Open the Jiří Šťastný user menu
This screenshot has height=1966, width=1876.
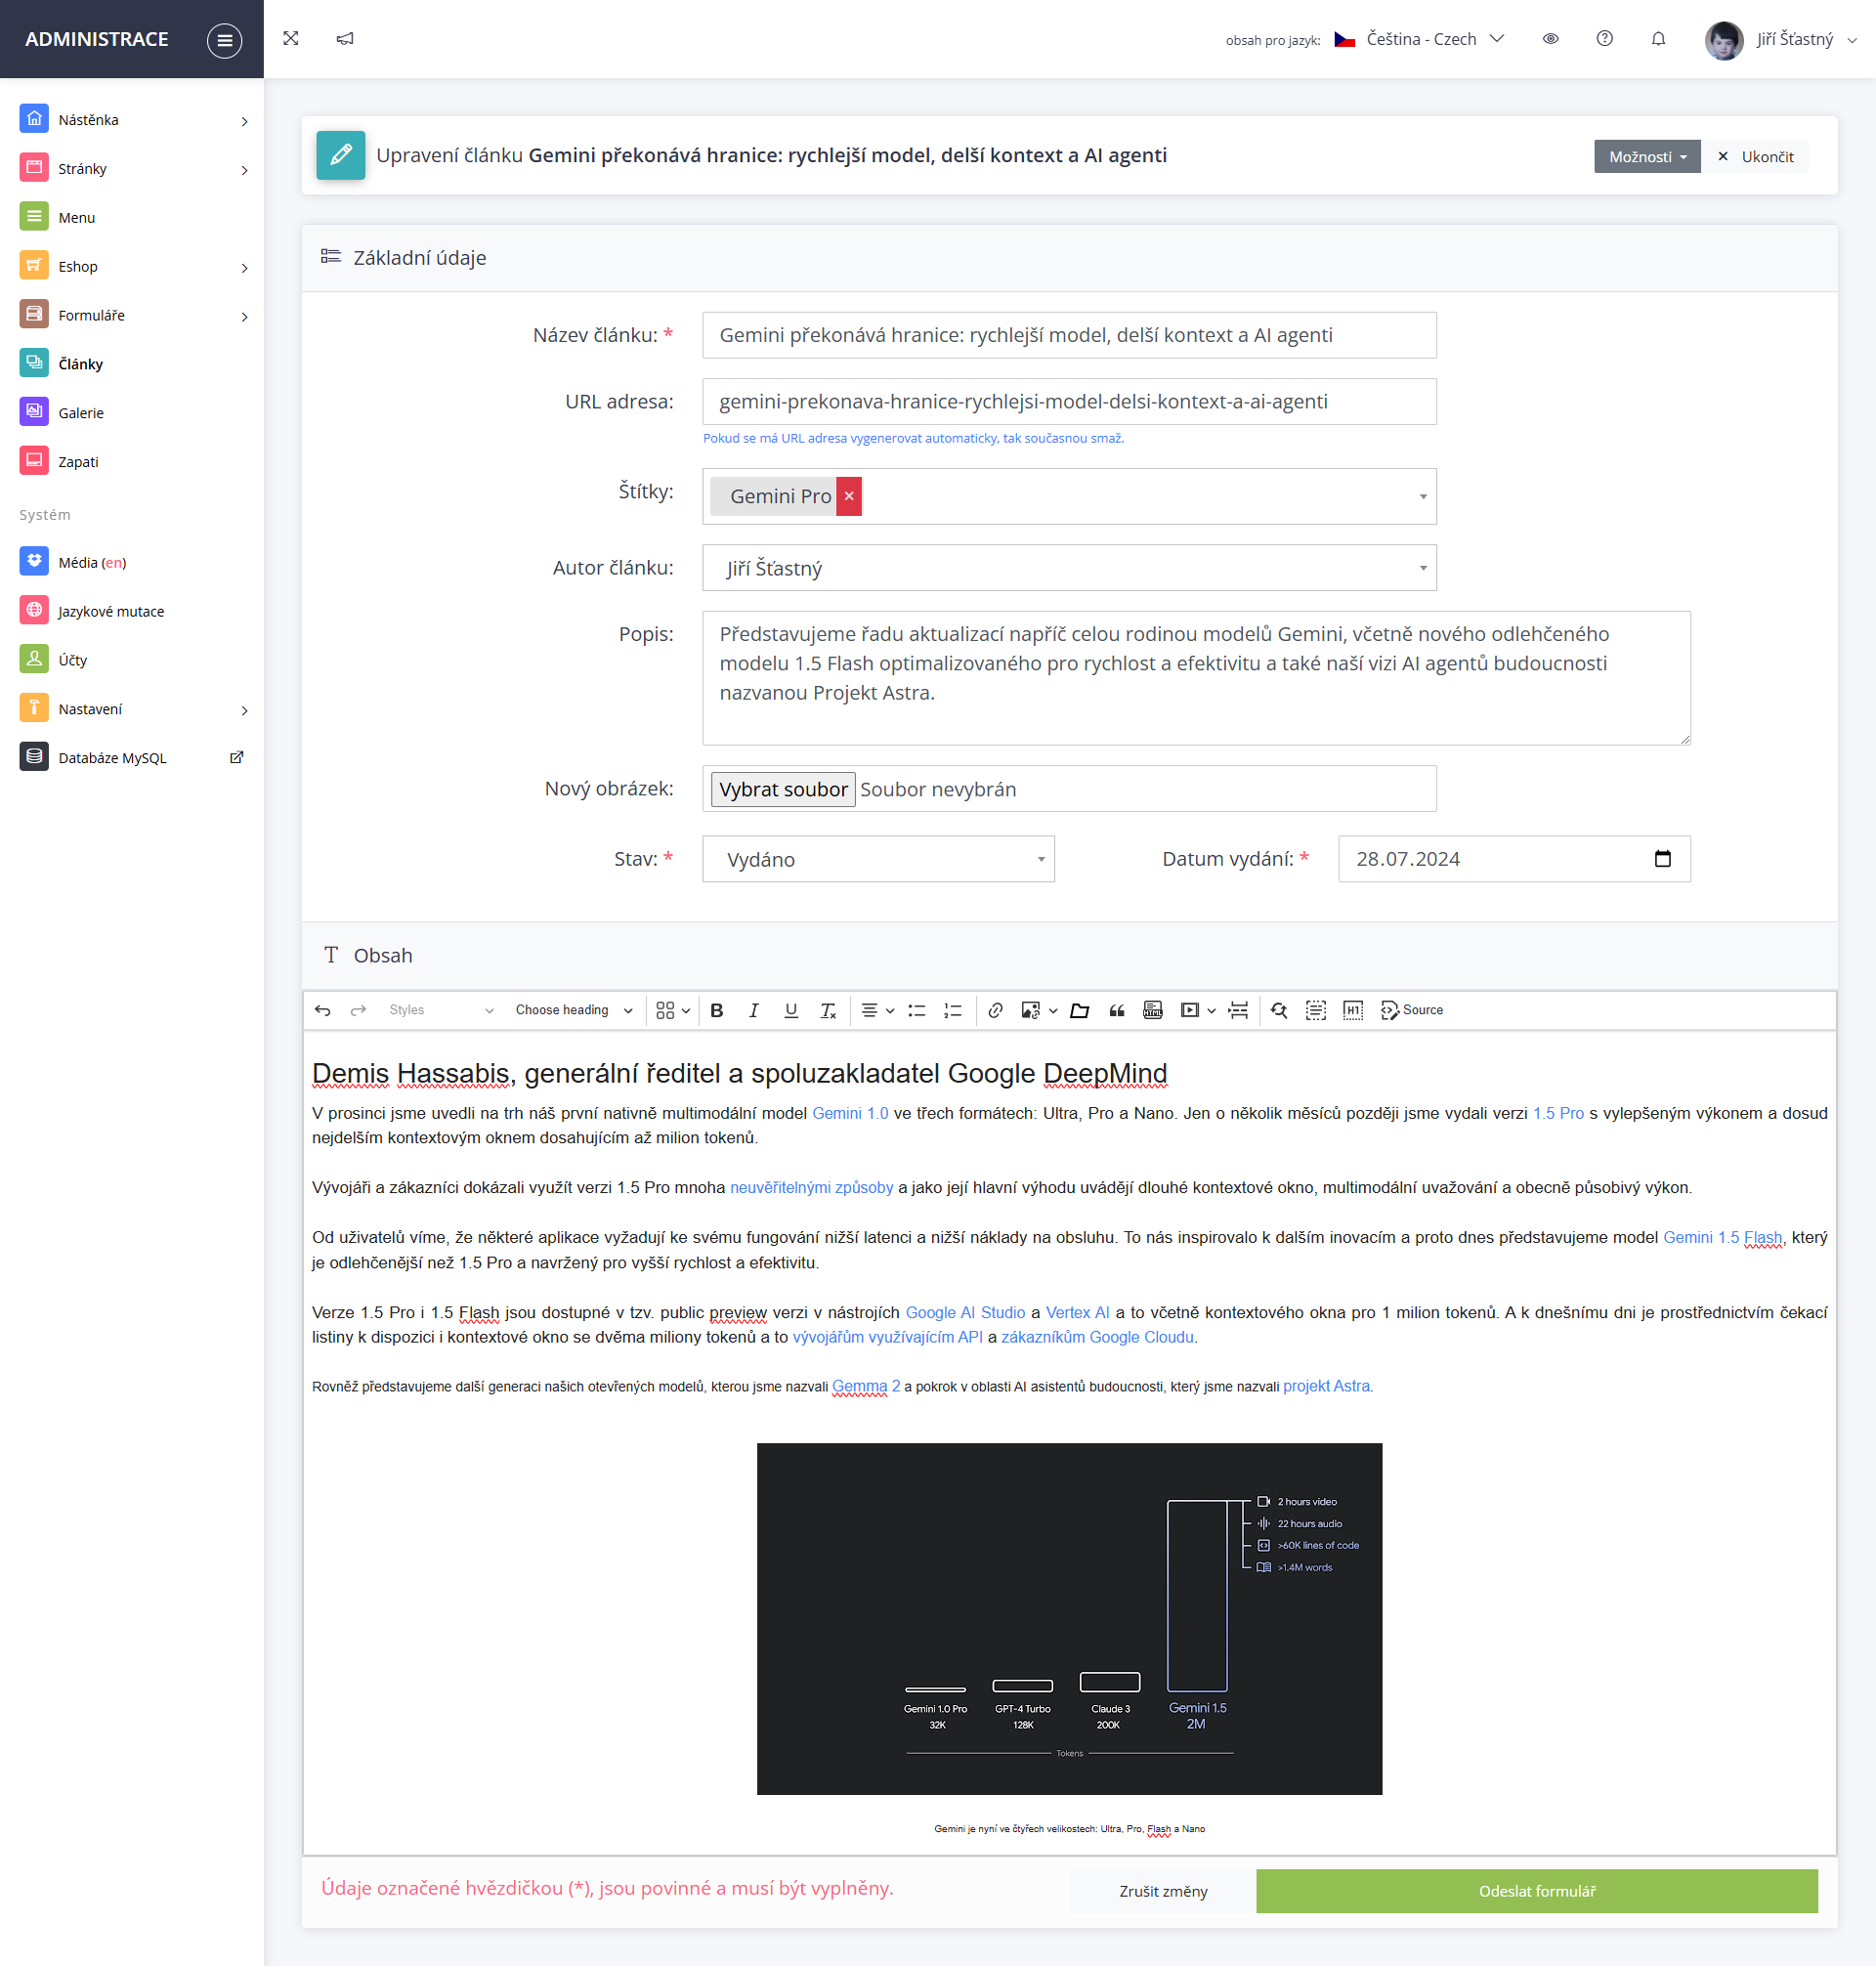(1781, 40)
